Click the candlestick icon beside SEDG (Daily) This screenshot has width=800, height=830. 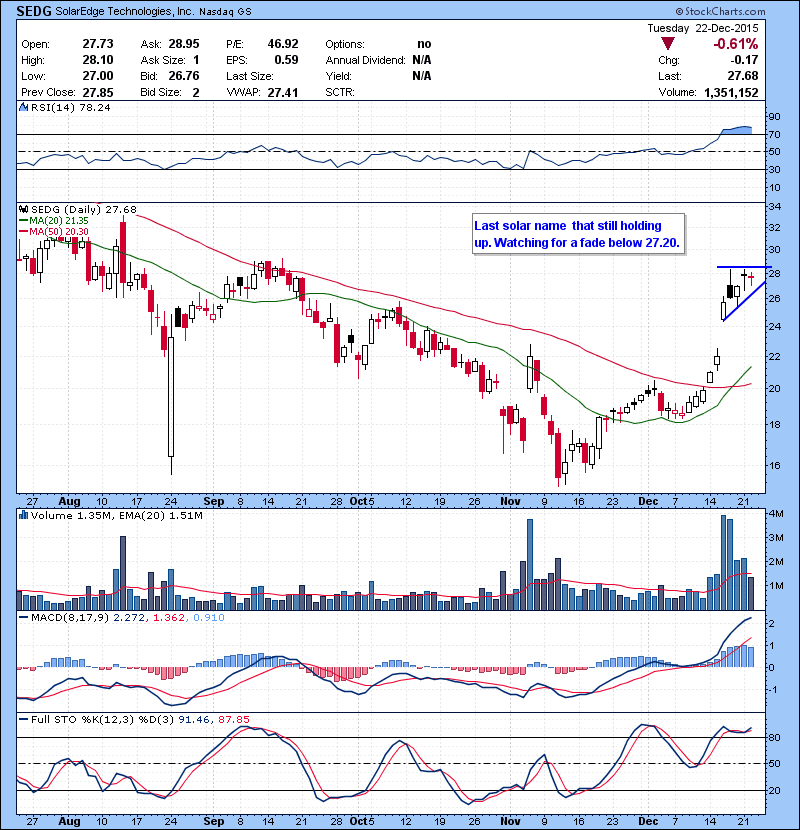[x=23, y=210]
